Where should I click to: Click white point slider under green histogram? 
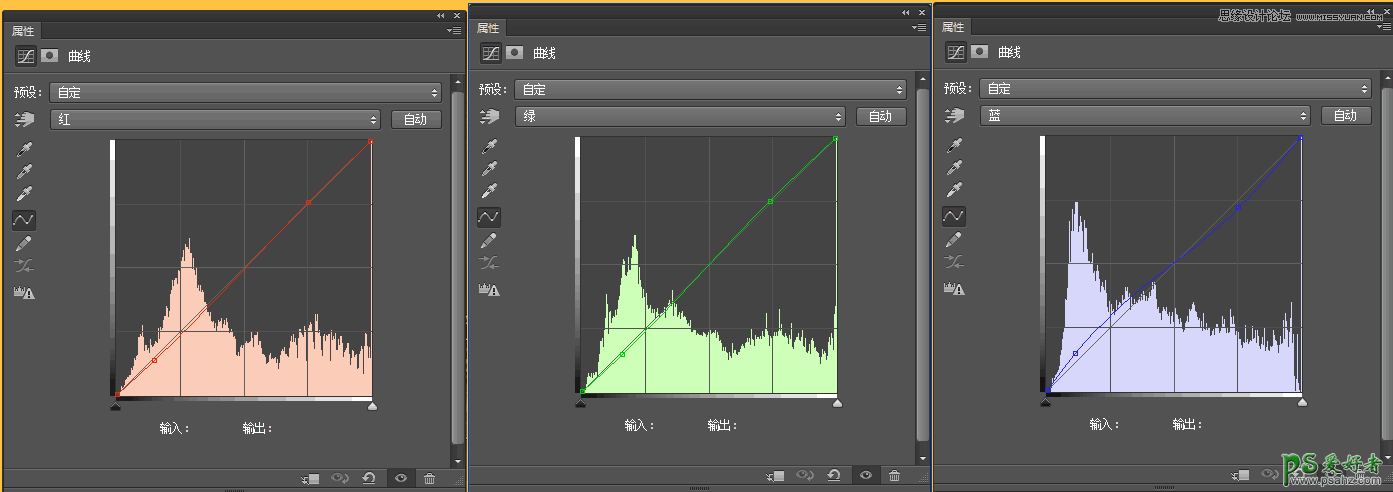click(837, 402)
